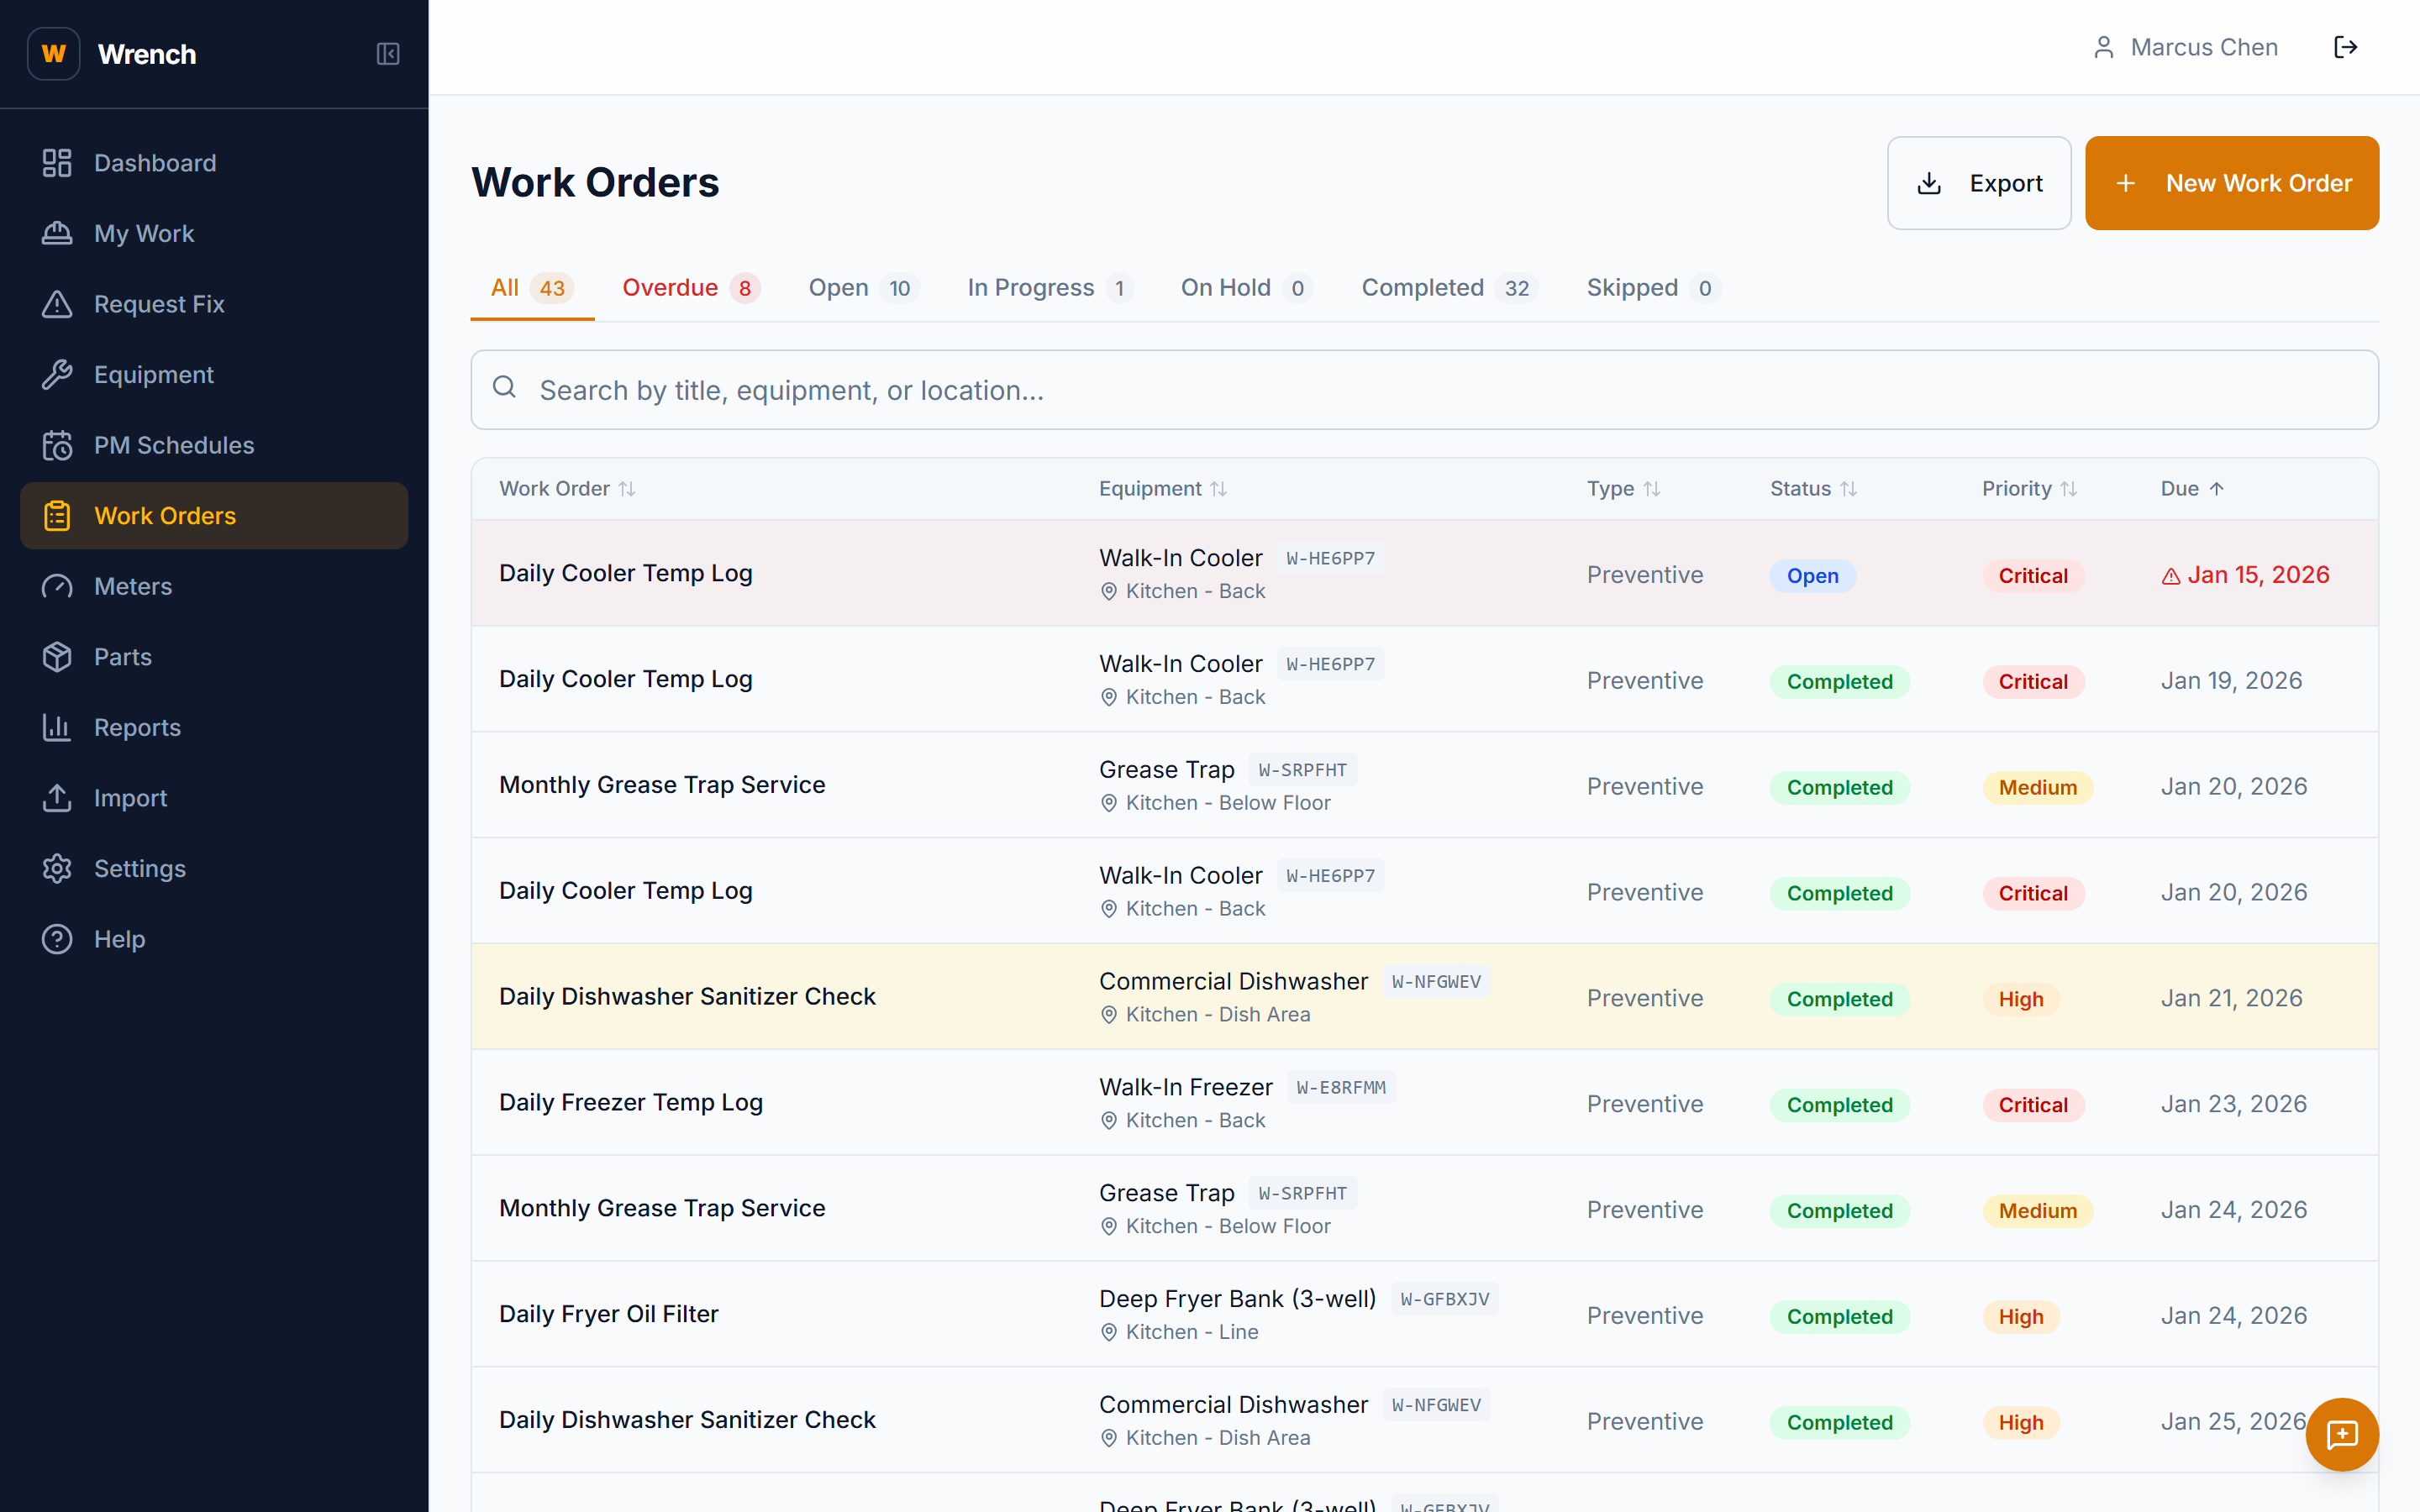
Task: Open Import via the upload icon
Action: pos(57,798)
